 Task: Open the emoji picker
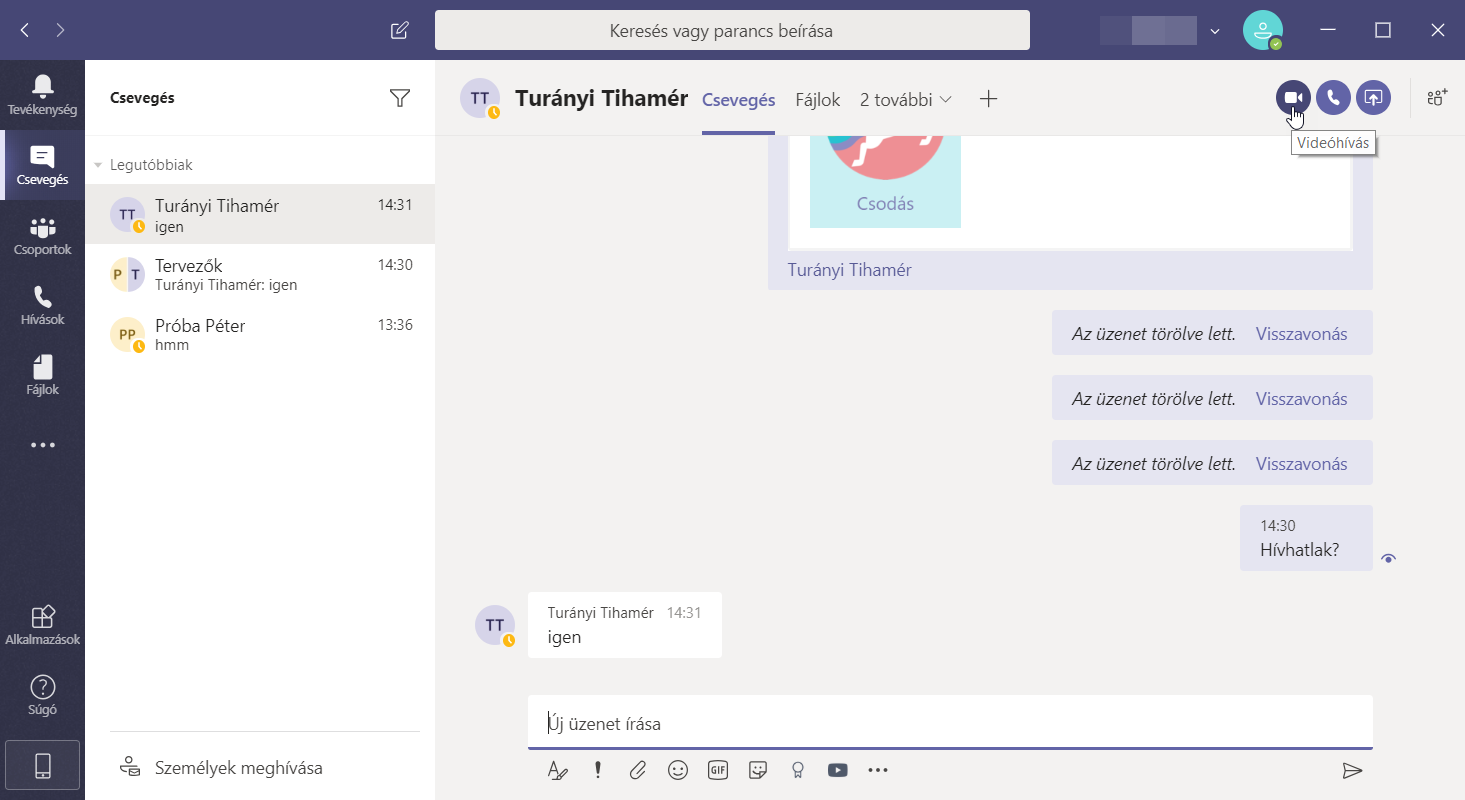(678, 770)
